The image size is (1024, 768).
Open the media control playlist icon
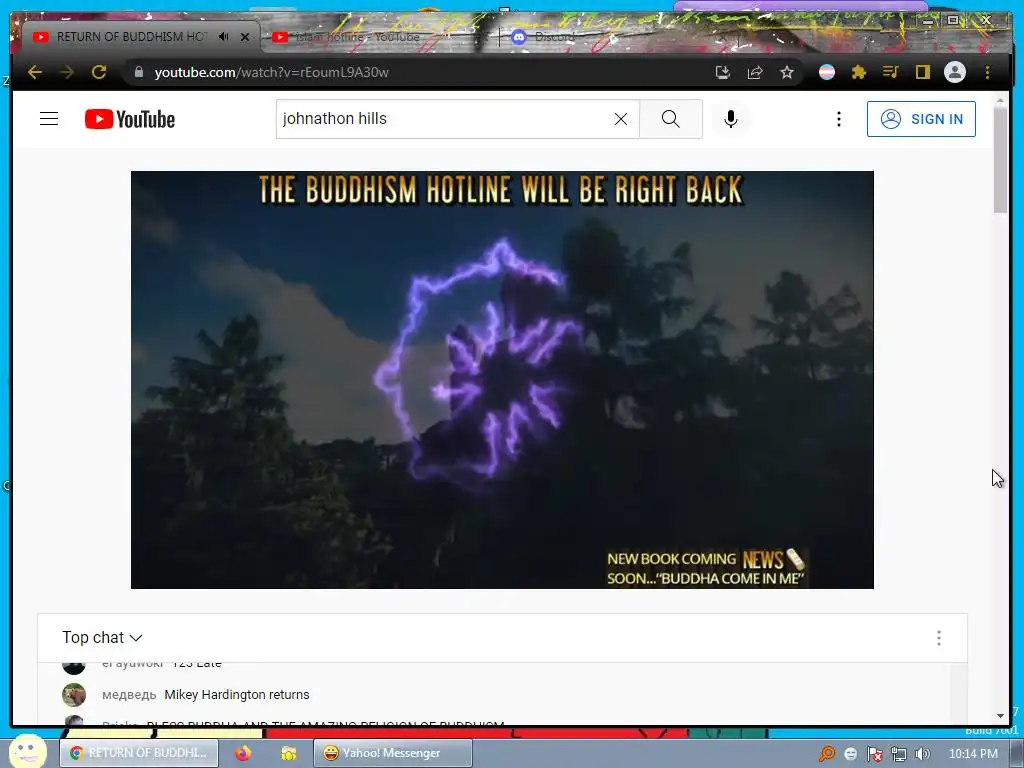click(x=891, y=72)
